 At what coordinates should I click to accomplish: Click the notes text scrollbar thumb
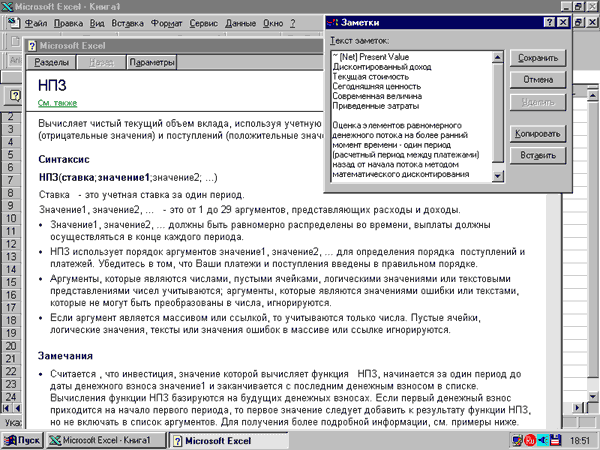tap(497, 112)
